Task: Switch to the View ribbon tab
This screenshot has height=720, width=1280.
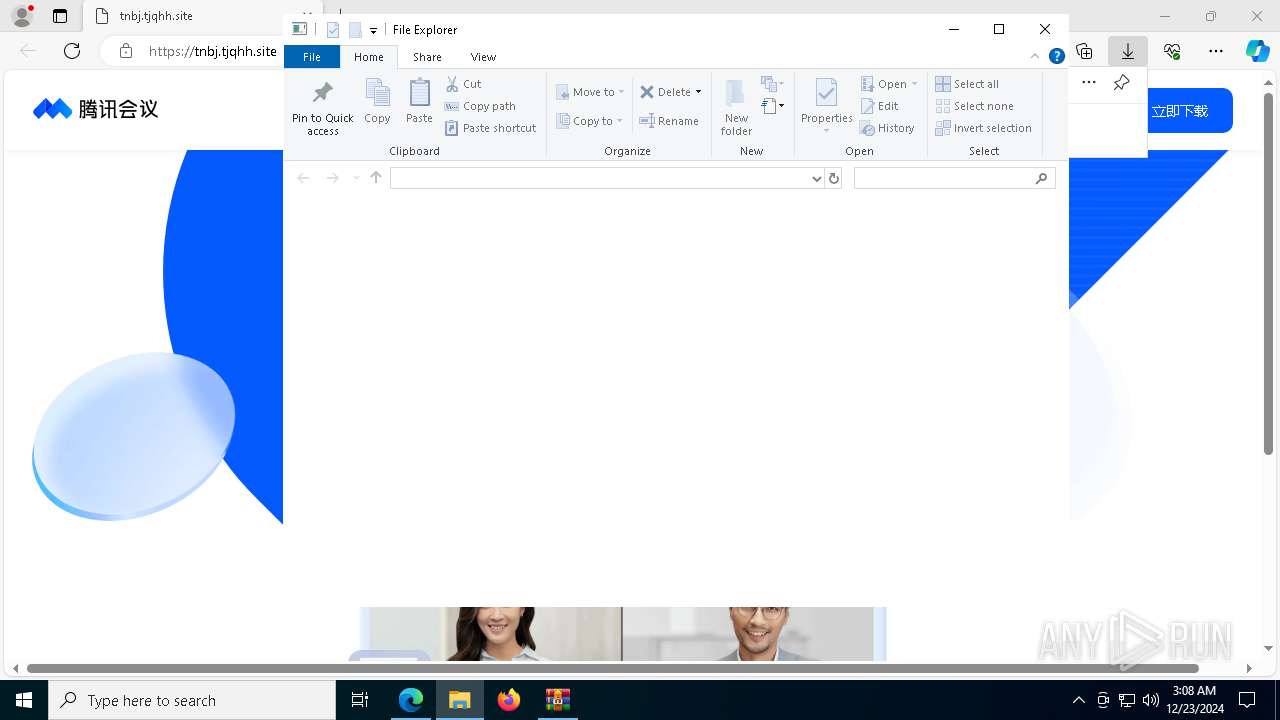Action: 483,57
